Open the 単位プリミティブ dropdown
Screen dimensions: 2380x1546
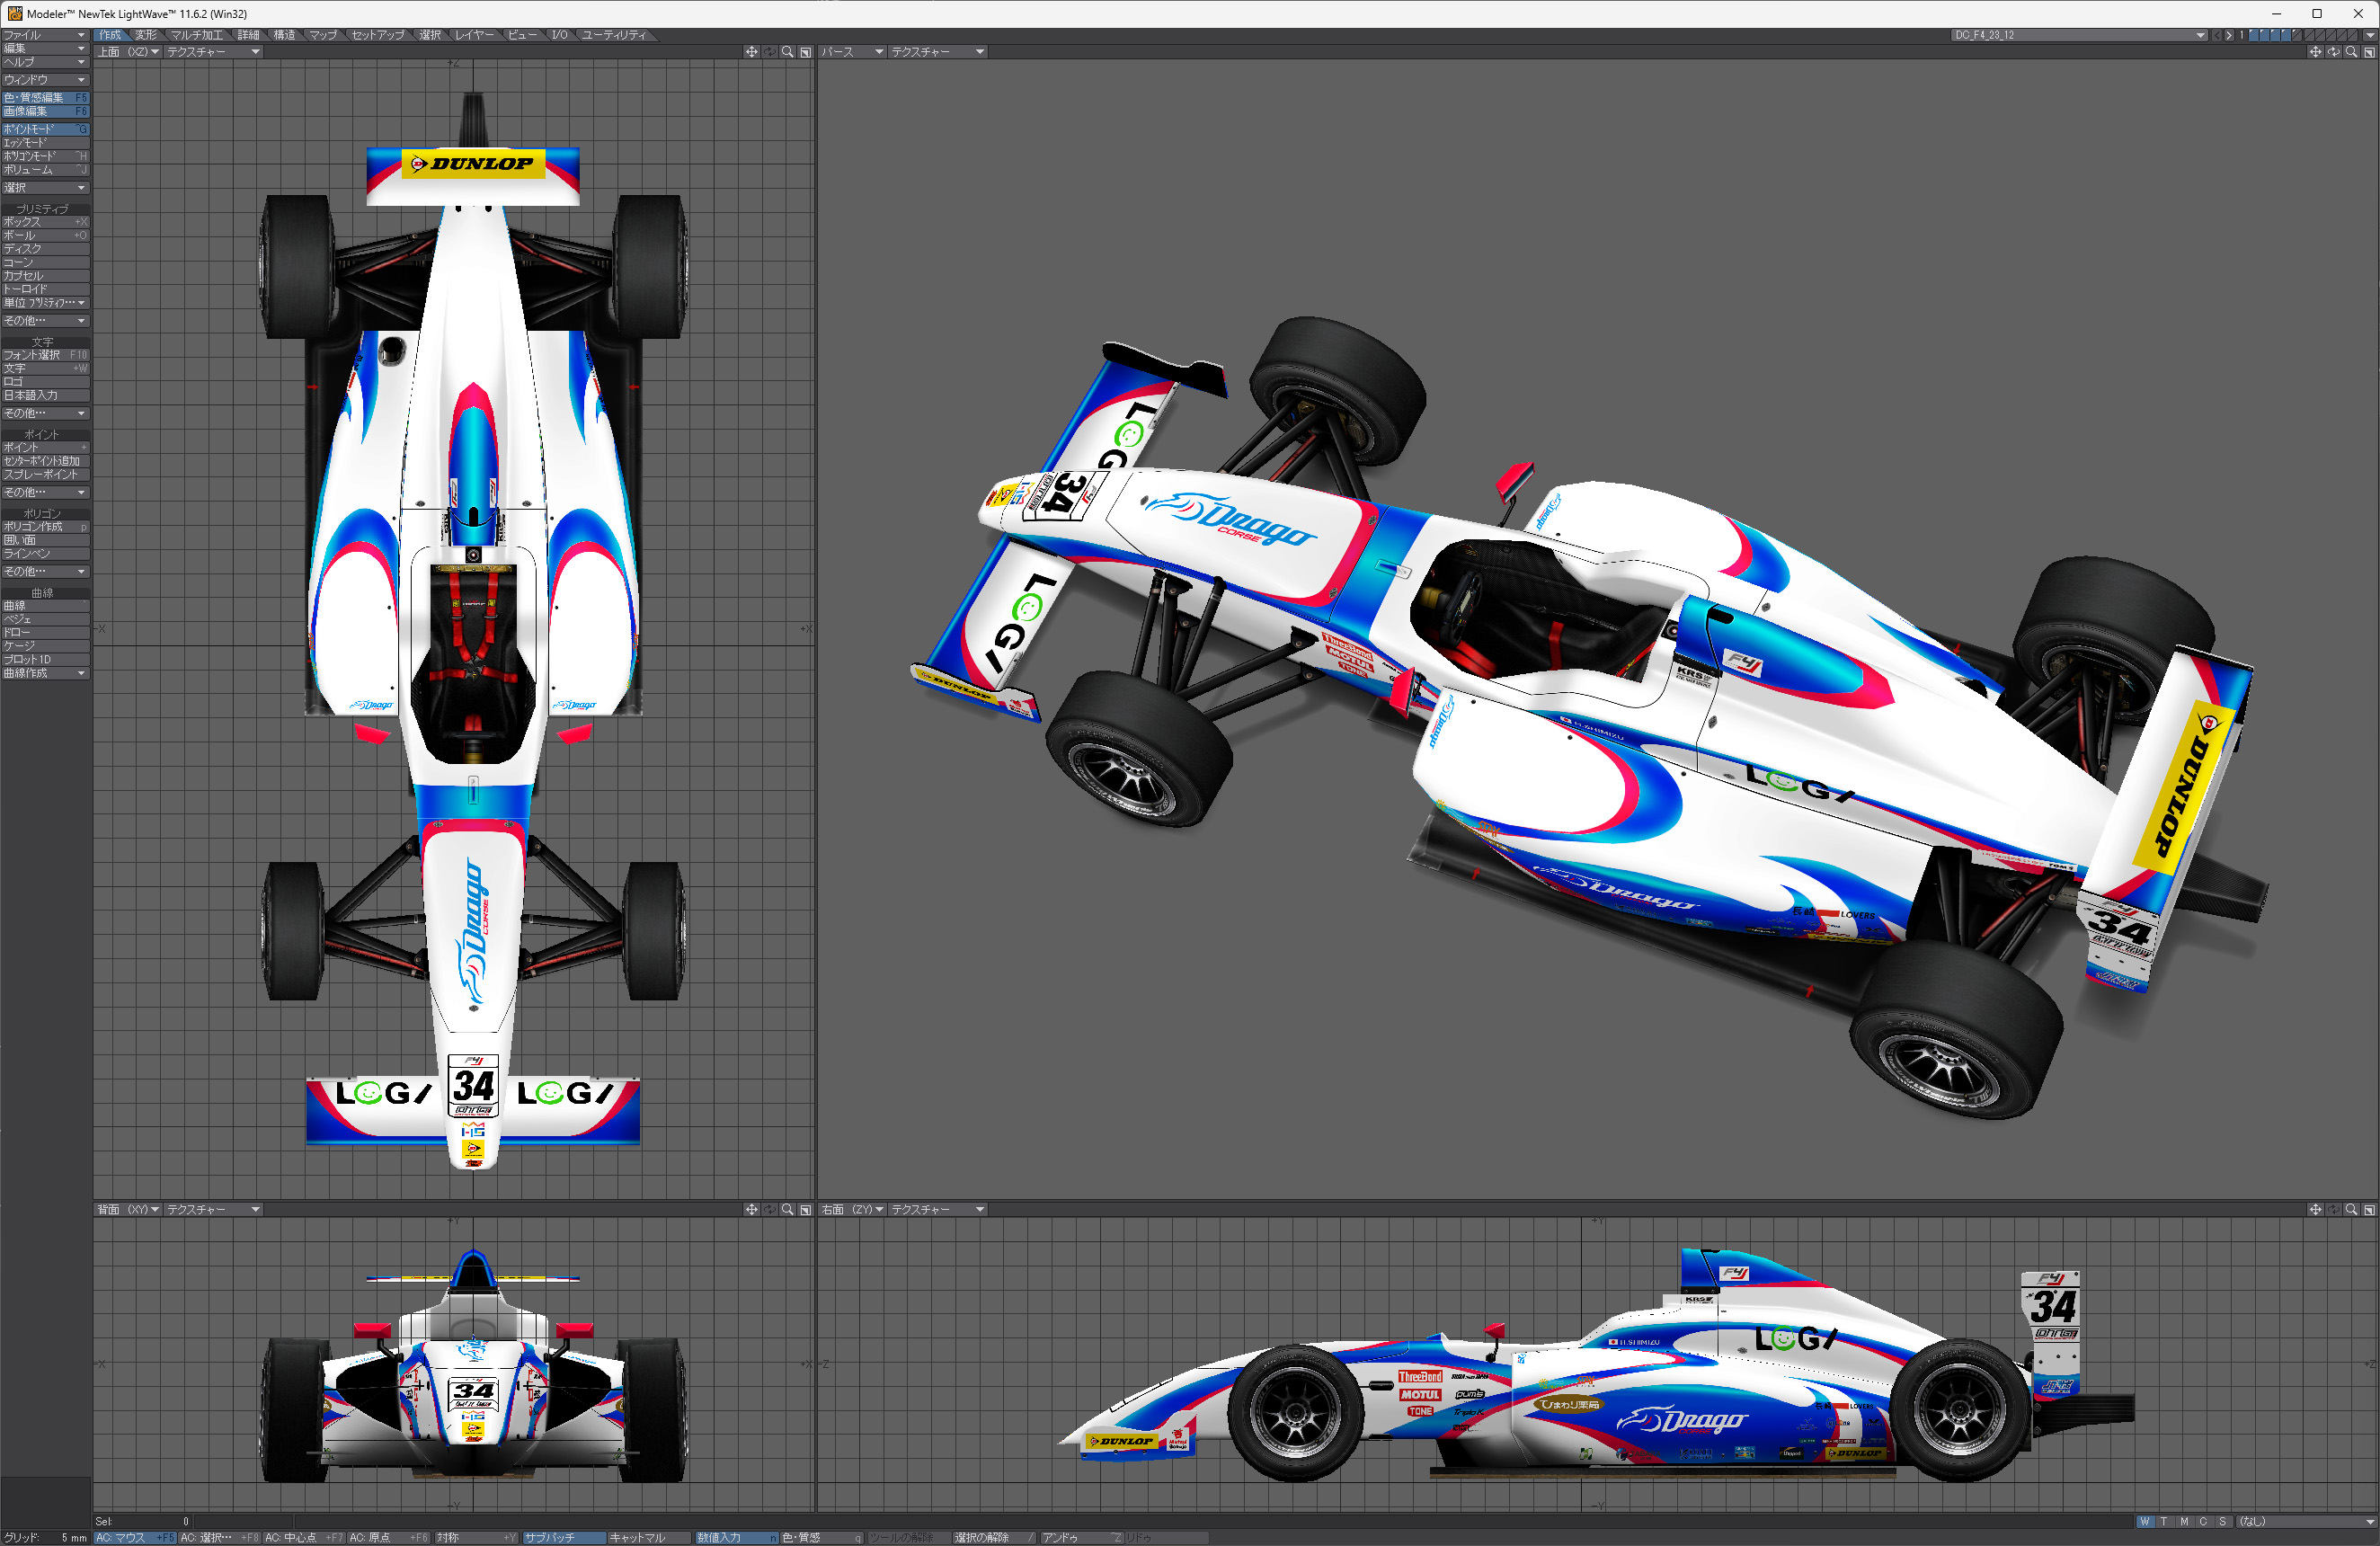click(x=45, y=303)
